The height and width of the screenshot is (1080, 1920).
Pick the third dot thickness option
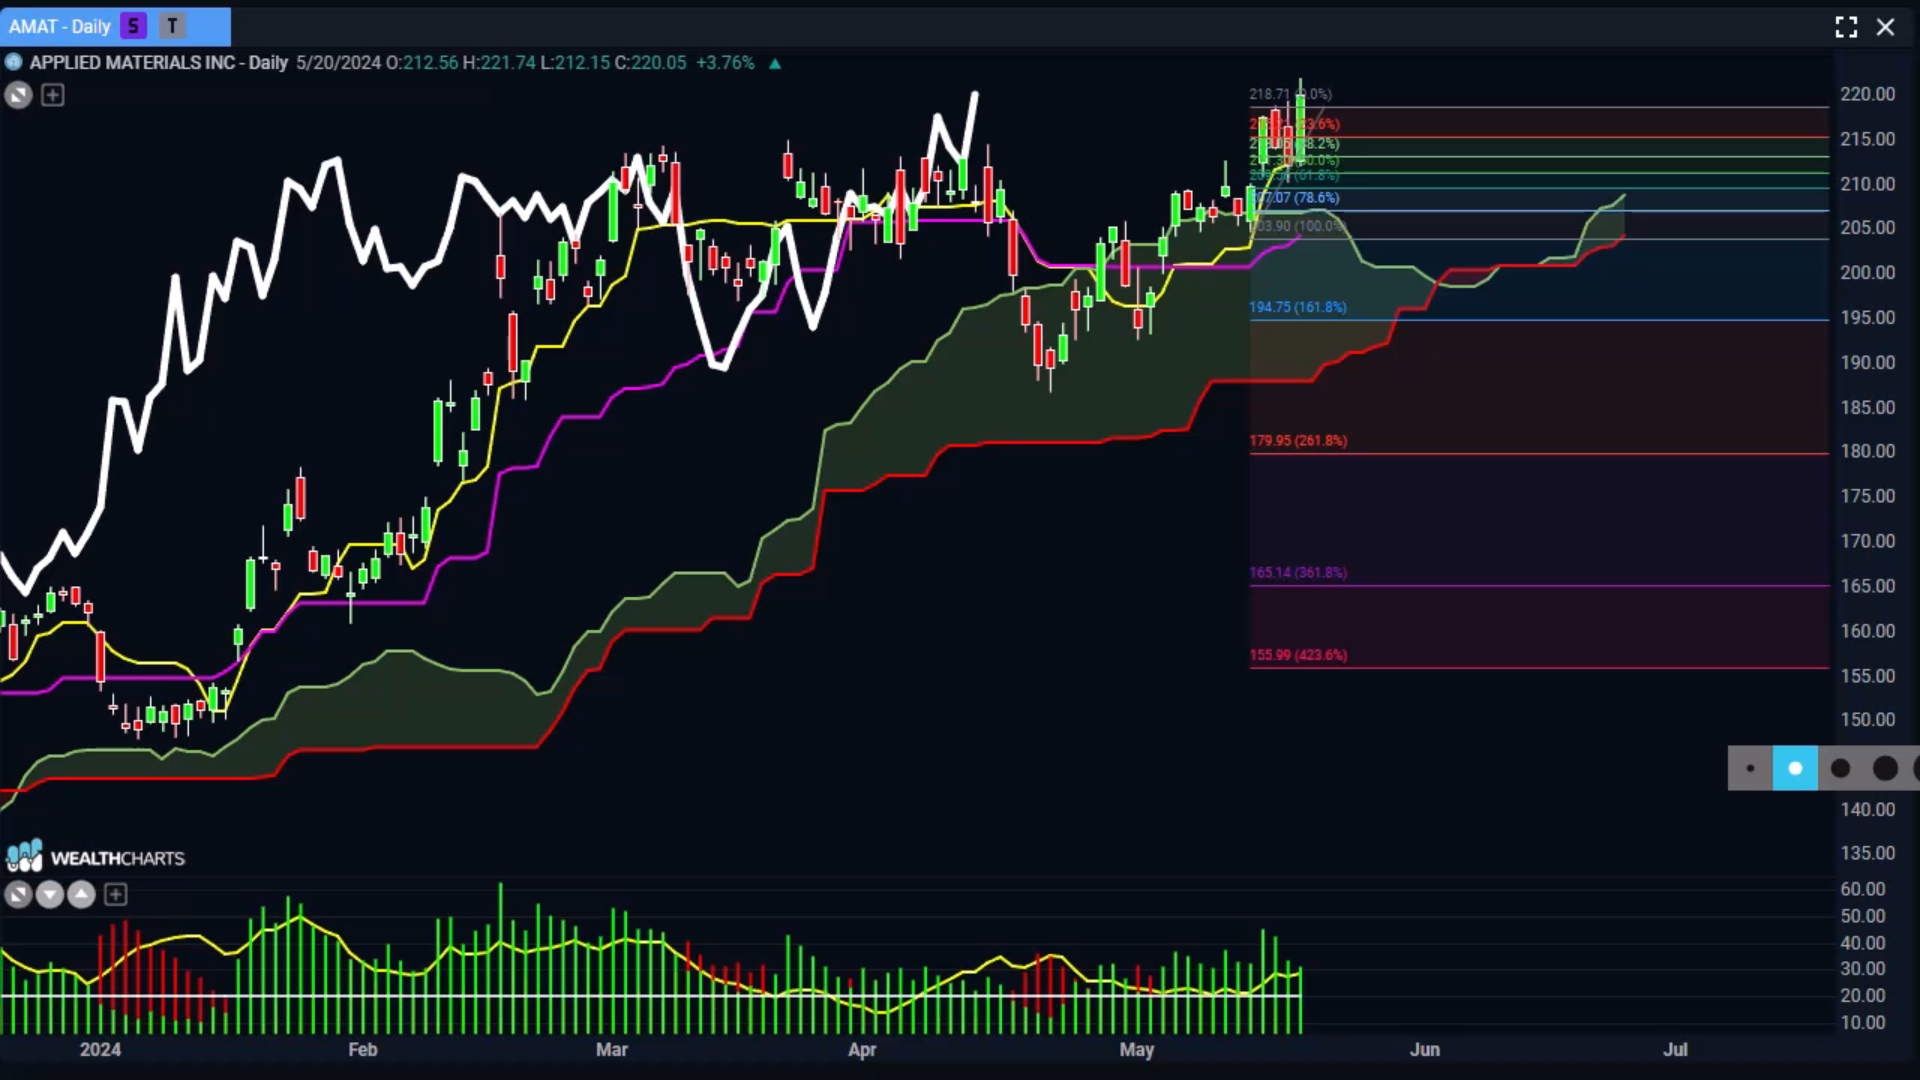tap(1840, 768)
